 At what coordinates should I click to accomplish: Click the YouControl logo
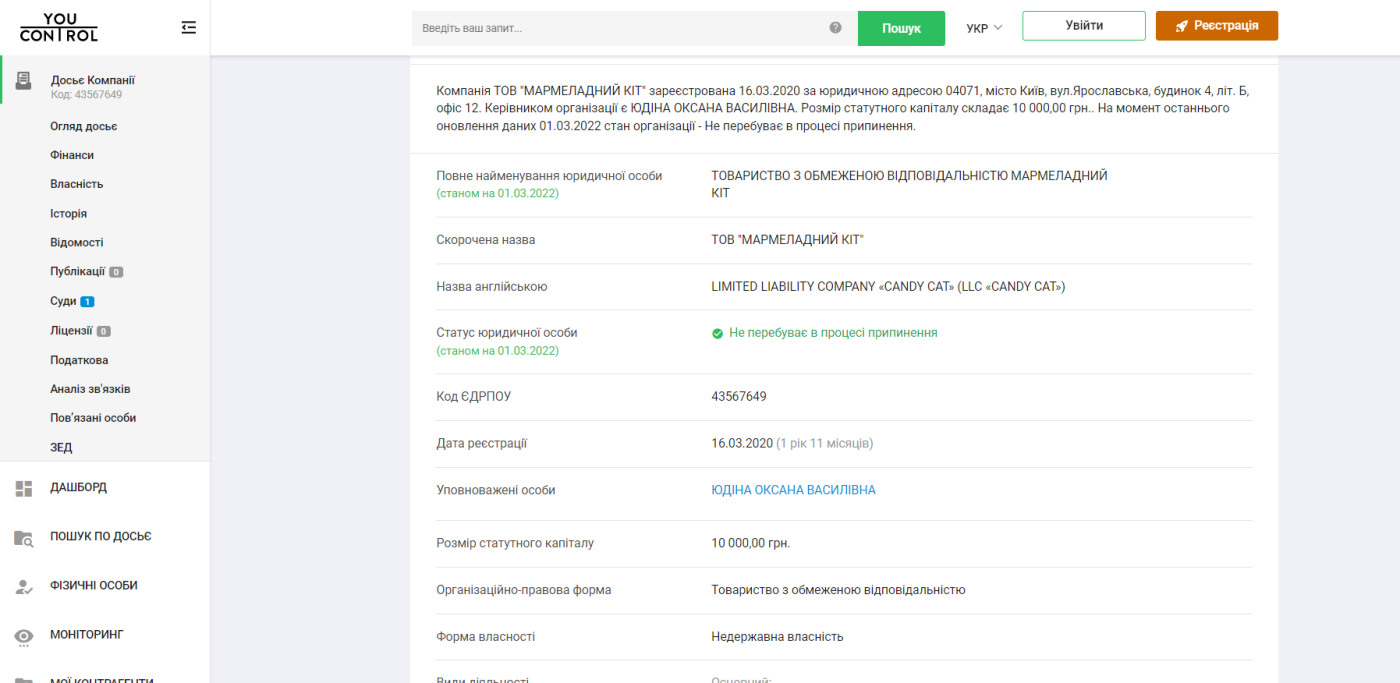click(x=59, y=28)
